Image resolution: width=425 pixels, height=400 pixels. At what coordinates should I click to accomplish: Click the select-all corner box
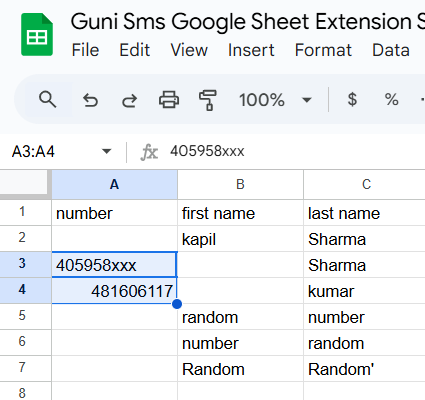click(24, 183)
